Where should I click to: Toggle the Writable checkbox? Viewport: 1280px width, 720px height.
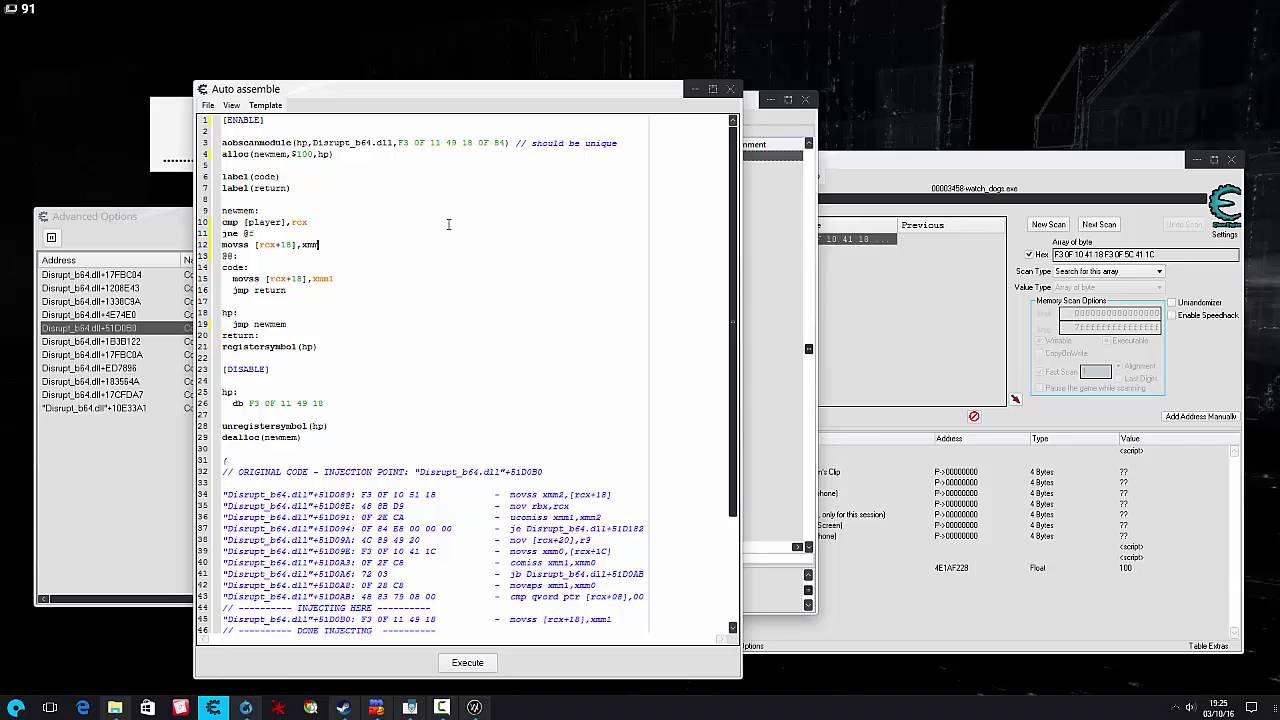tap(1040, 341)
